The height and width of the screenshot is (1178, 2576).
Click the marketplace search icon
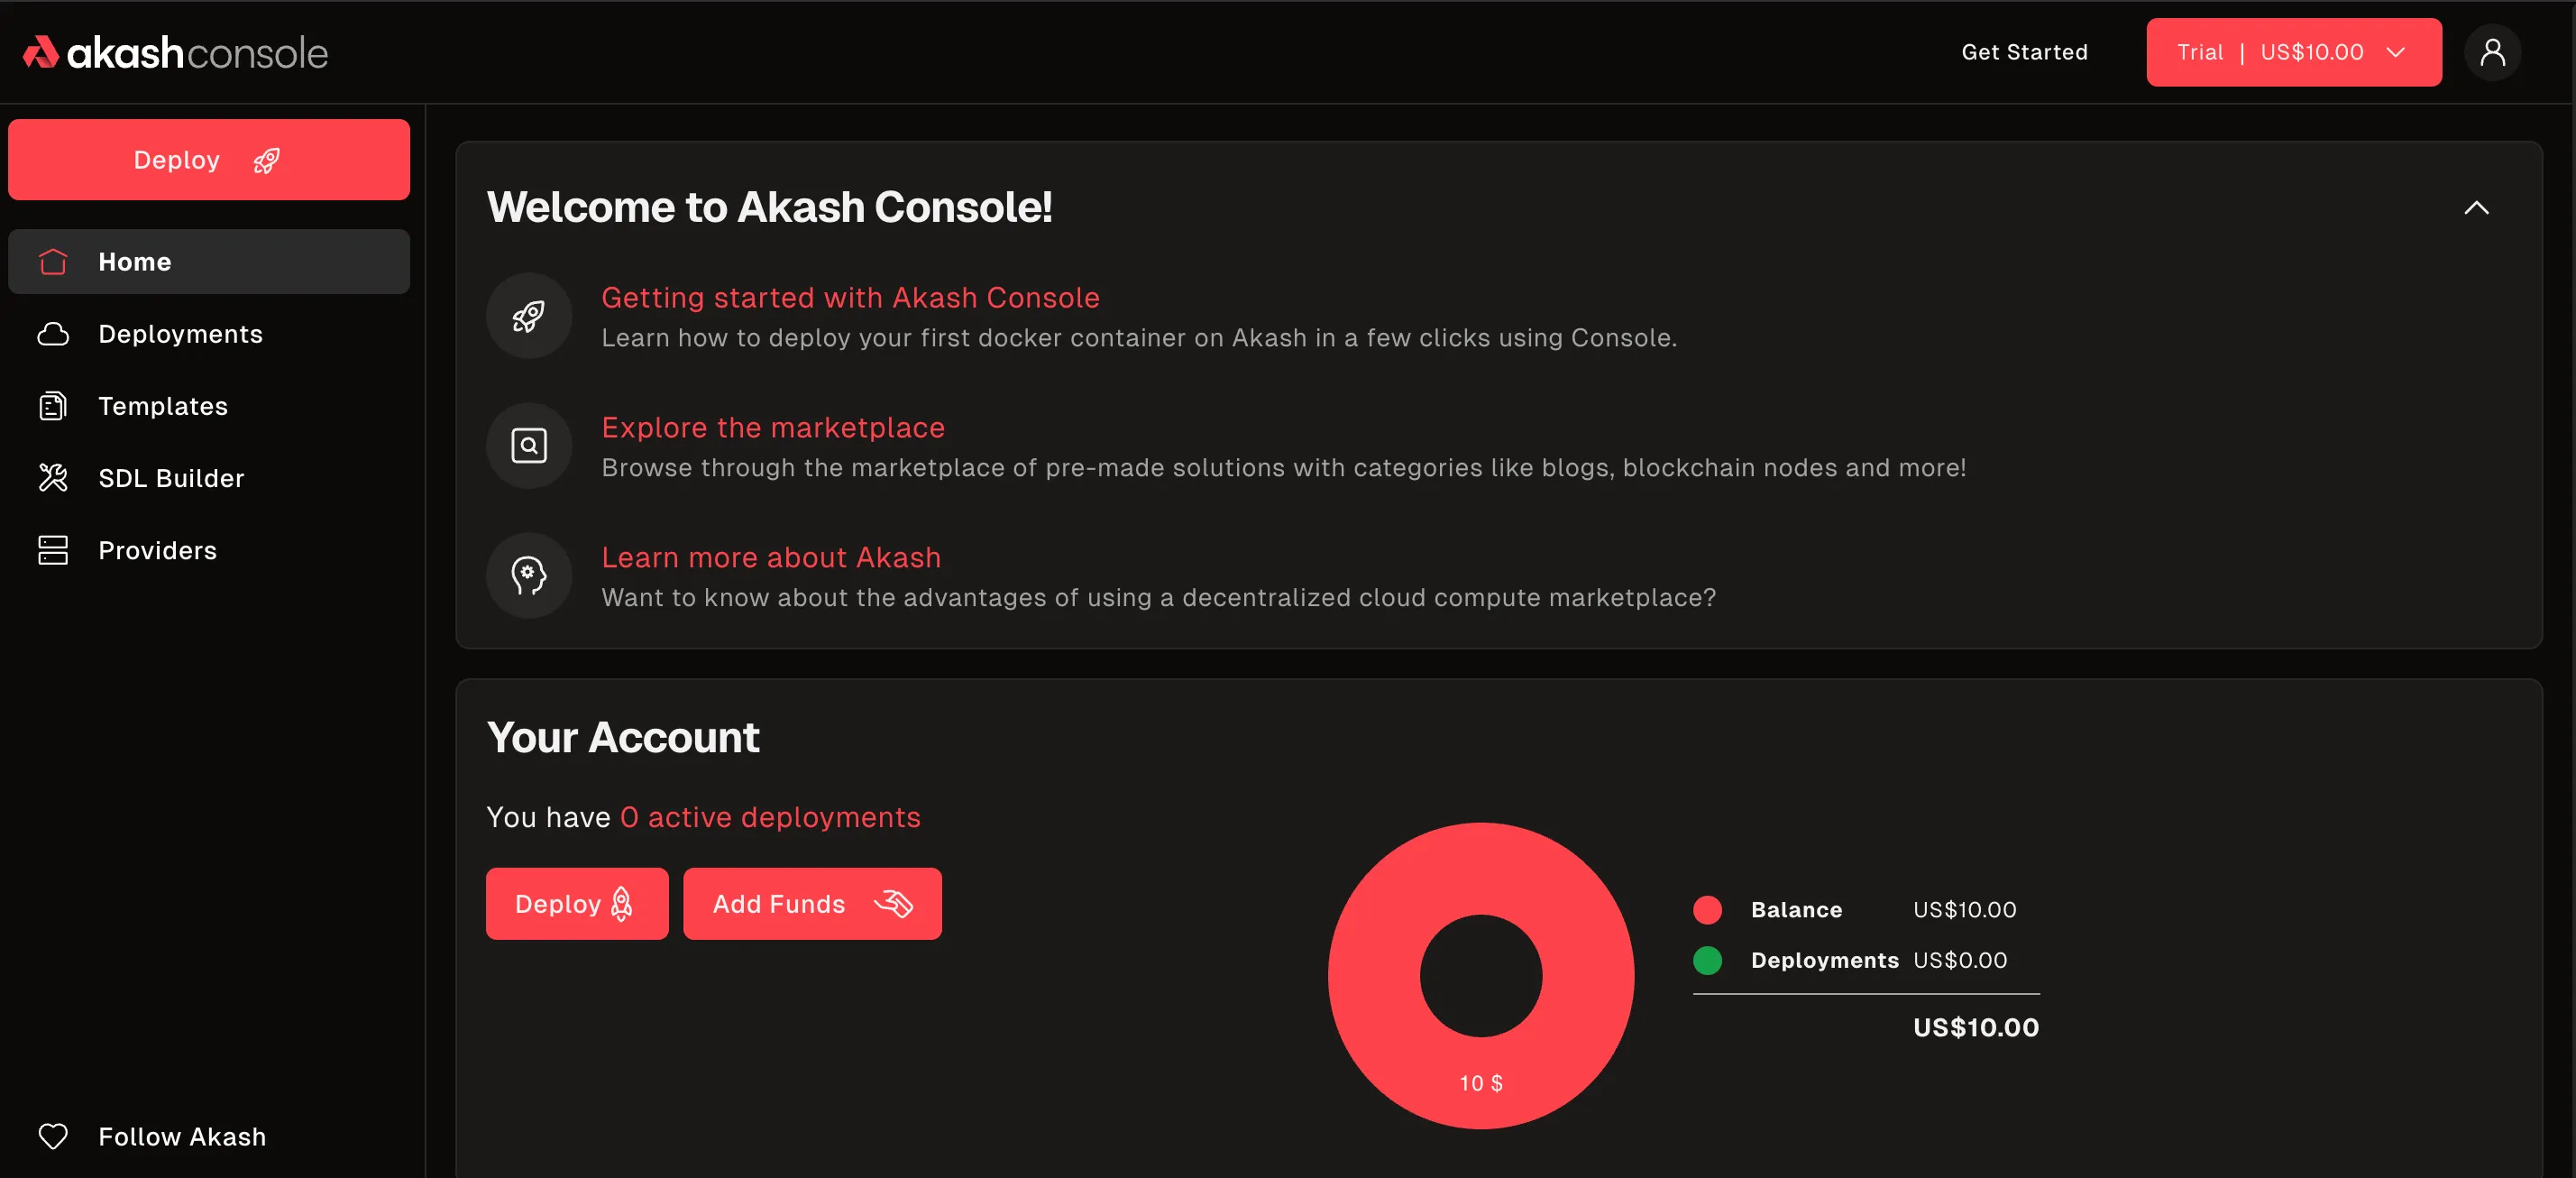[528, 446]
